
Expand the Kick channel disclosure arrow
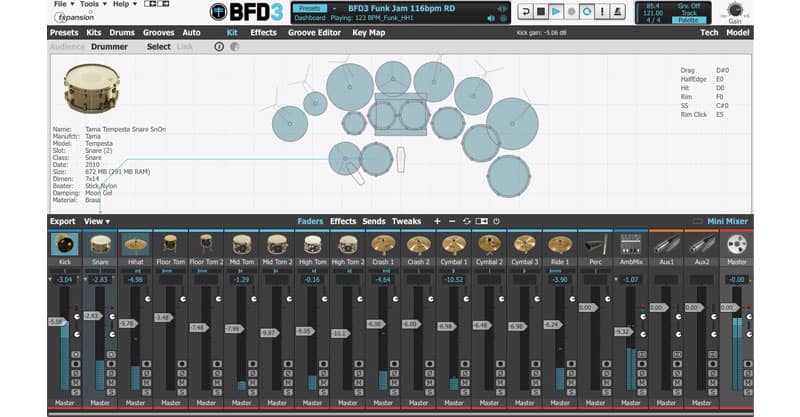coord(50,280)
